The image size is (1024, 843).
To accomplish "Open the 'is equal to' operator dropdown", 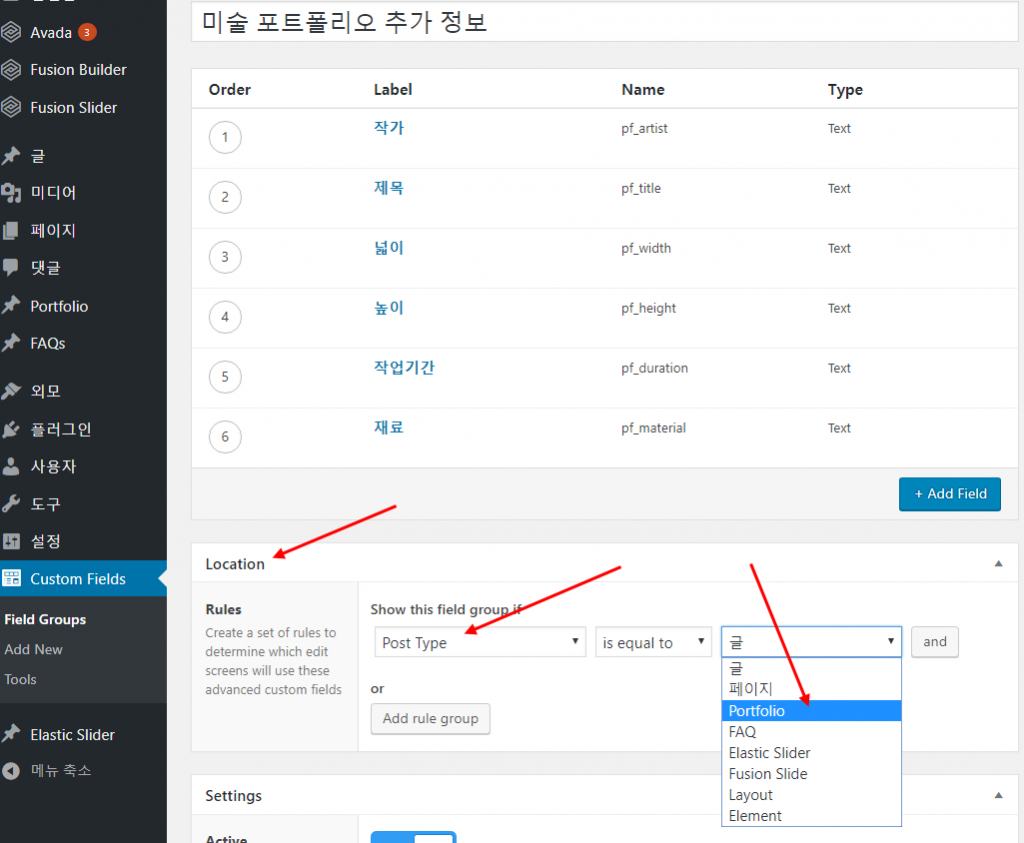I will coord(653,642).
